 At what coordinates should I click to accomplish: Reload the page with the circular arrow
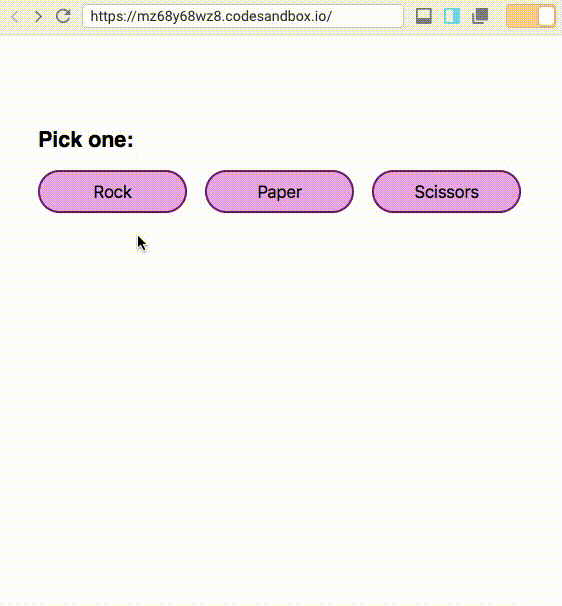(63, 16)
